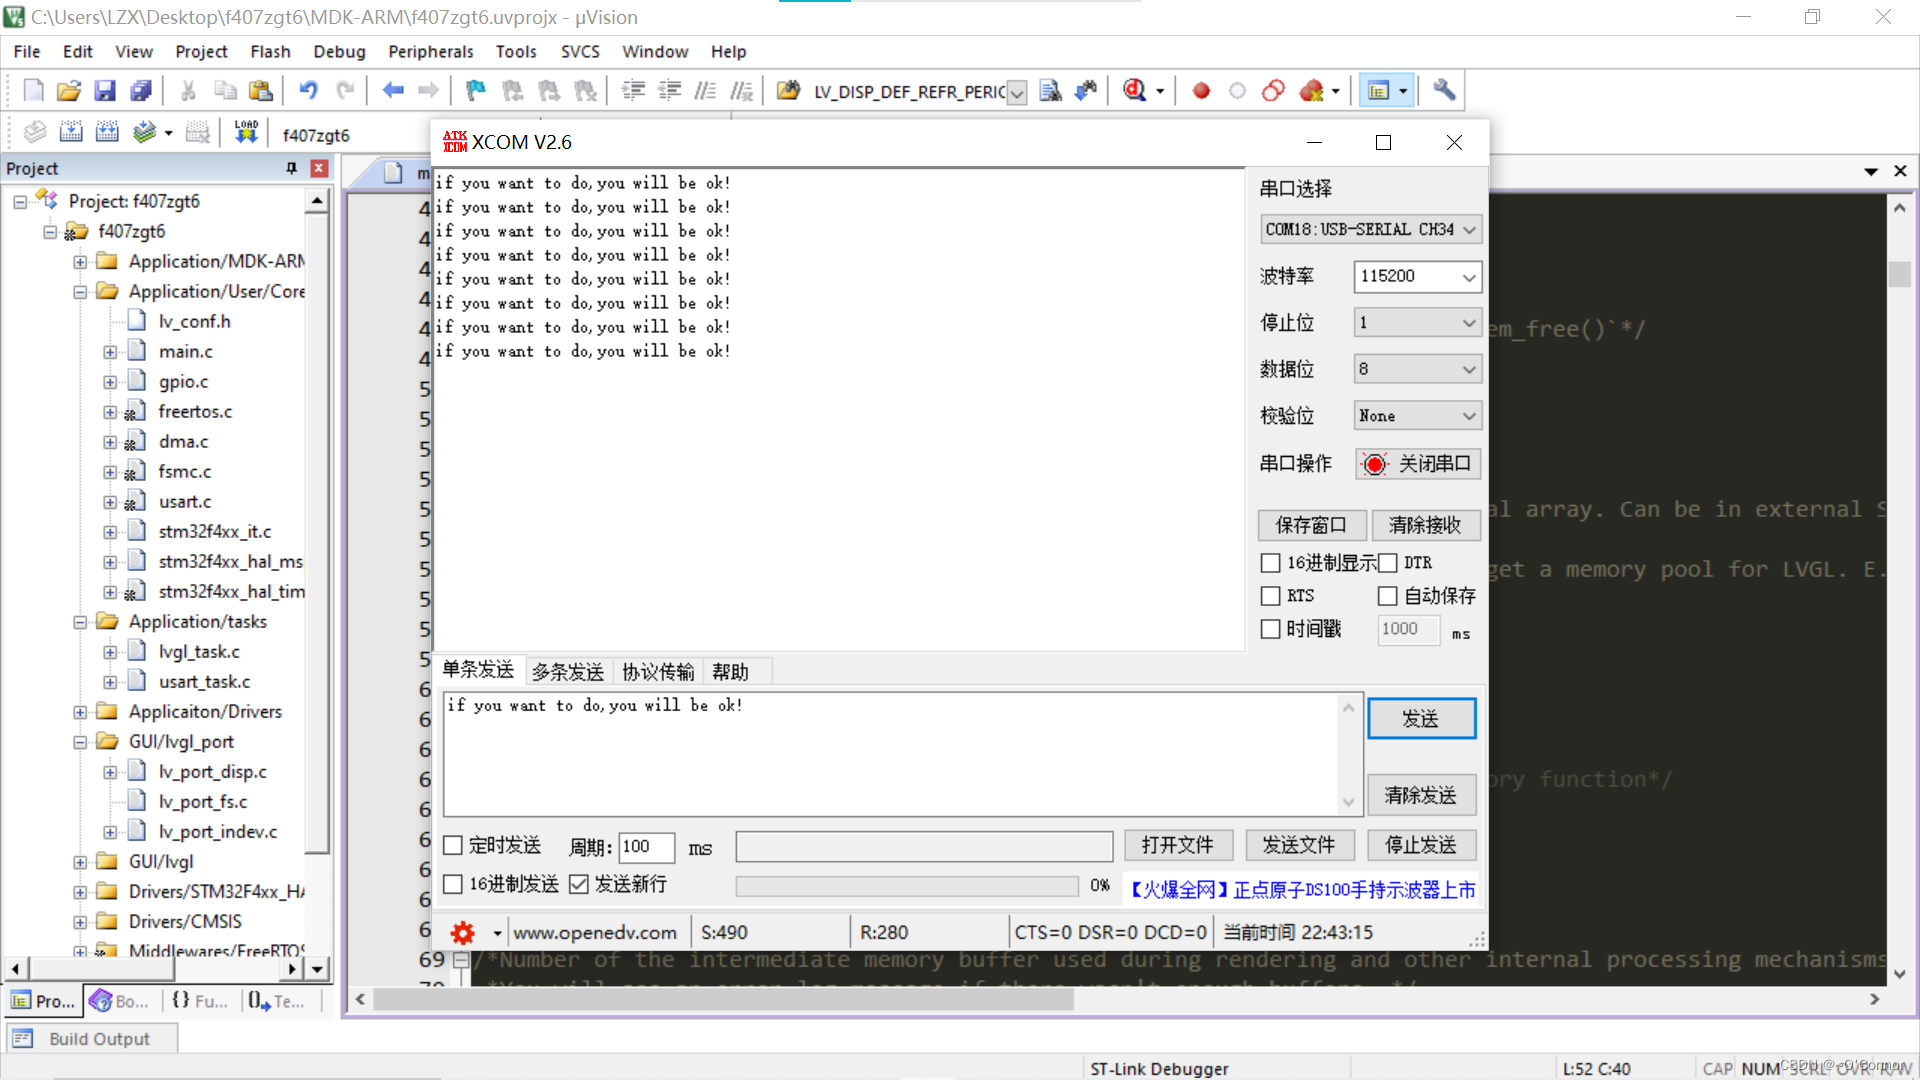Enable the DTR checkbox

click(1388, 562)
